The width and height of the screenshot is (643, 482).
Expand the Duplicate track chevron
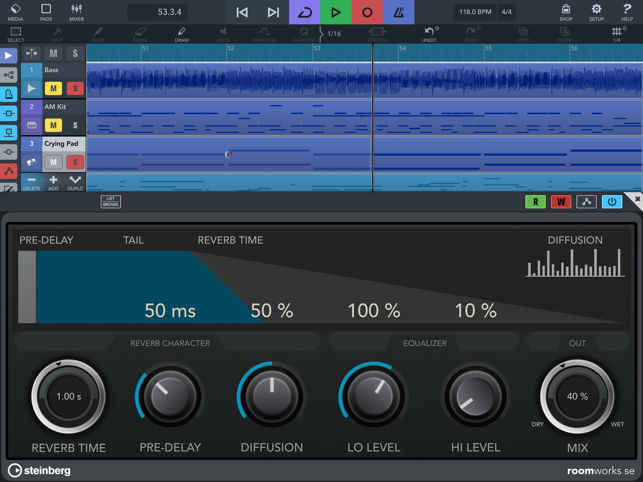pyautogui.click(x=75, y=182)
